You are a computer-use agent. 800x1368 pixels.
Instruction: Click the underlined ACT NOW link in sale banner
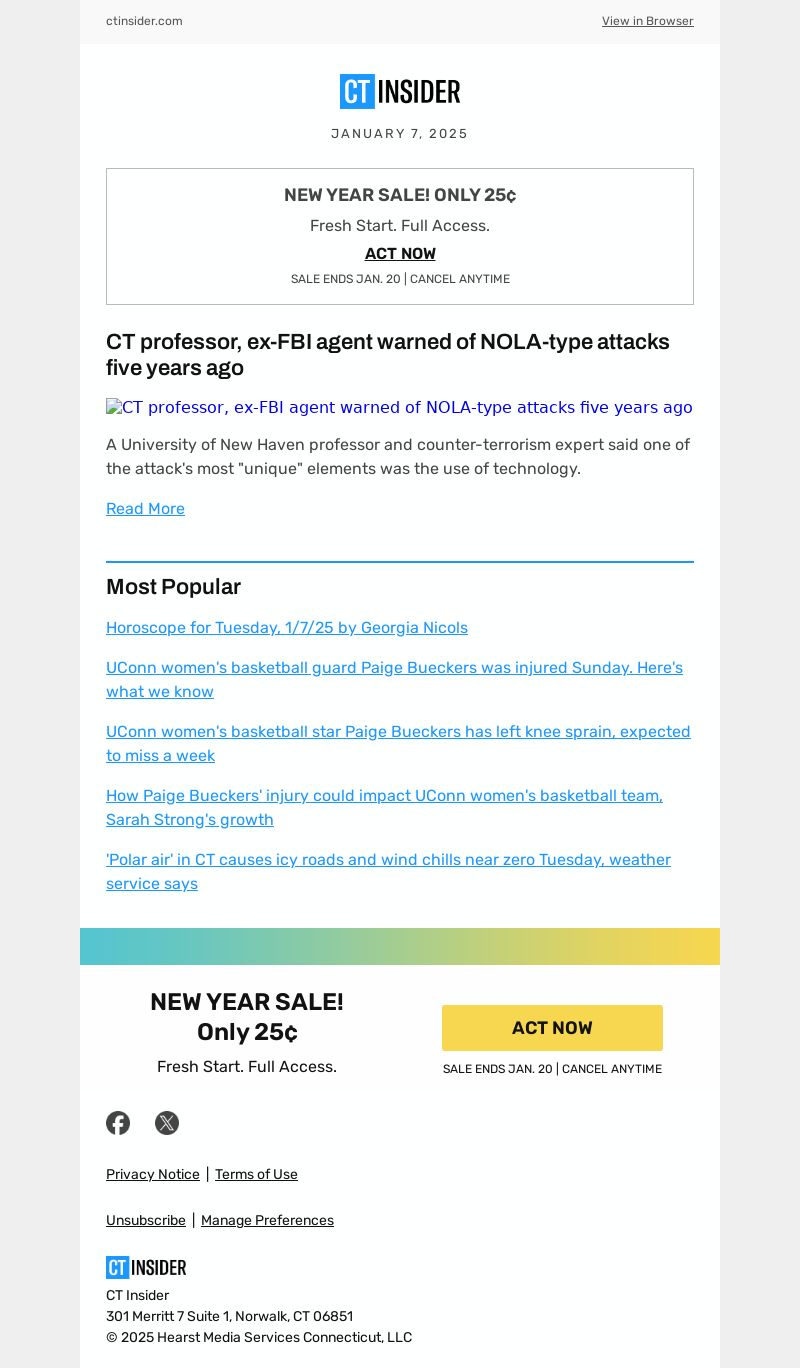400,254
